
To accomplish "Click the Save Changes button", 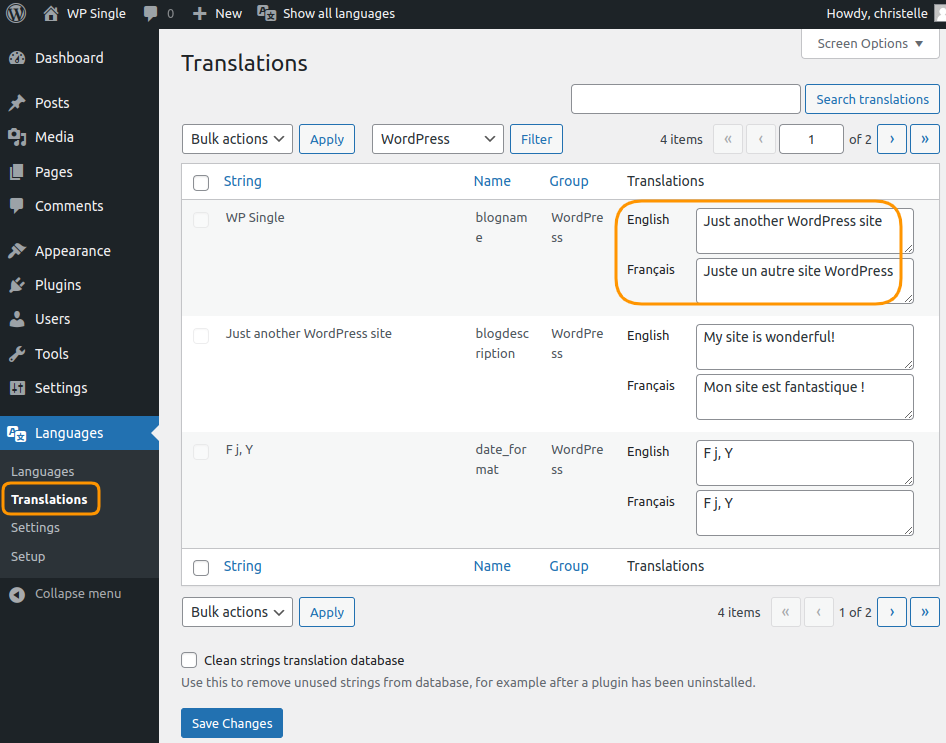I will 232,723.
